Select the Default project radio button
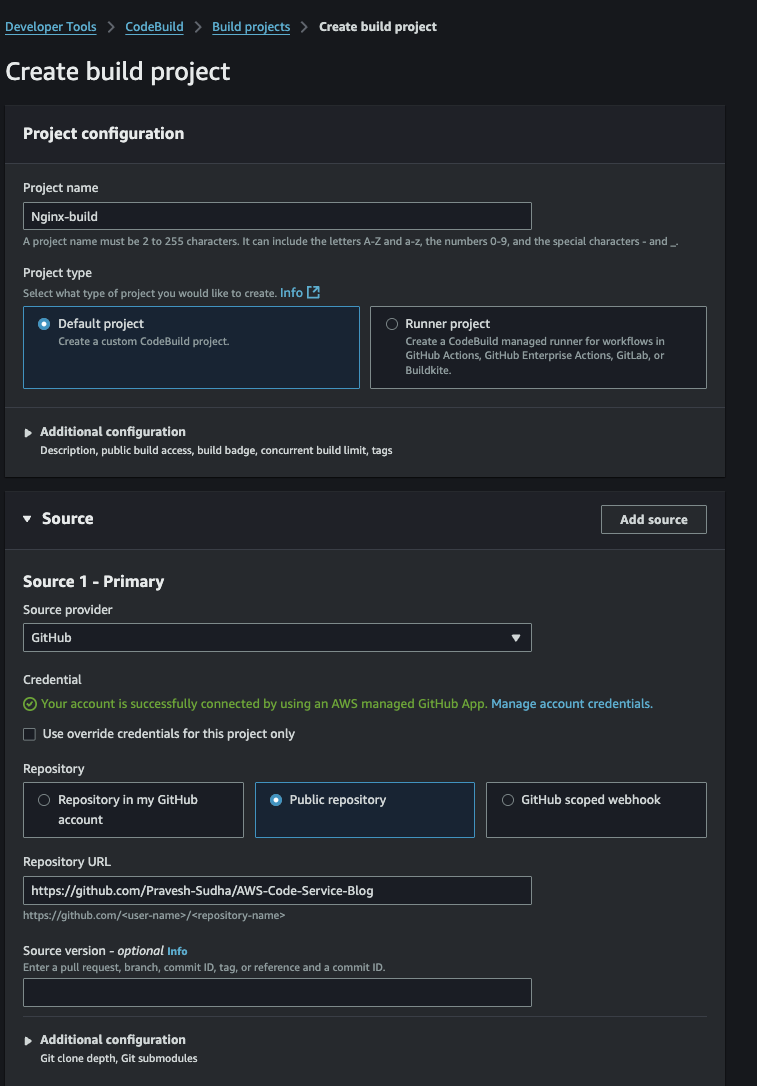 point(44,324)
